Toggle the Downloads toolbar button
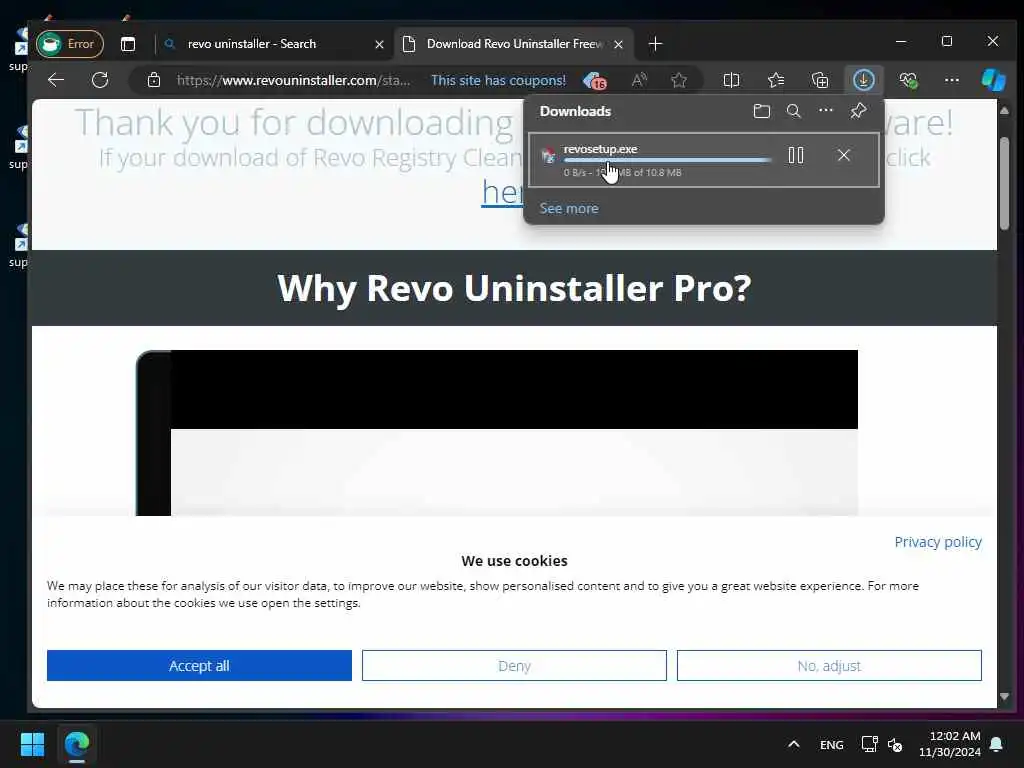 [x=863, y=80]
